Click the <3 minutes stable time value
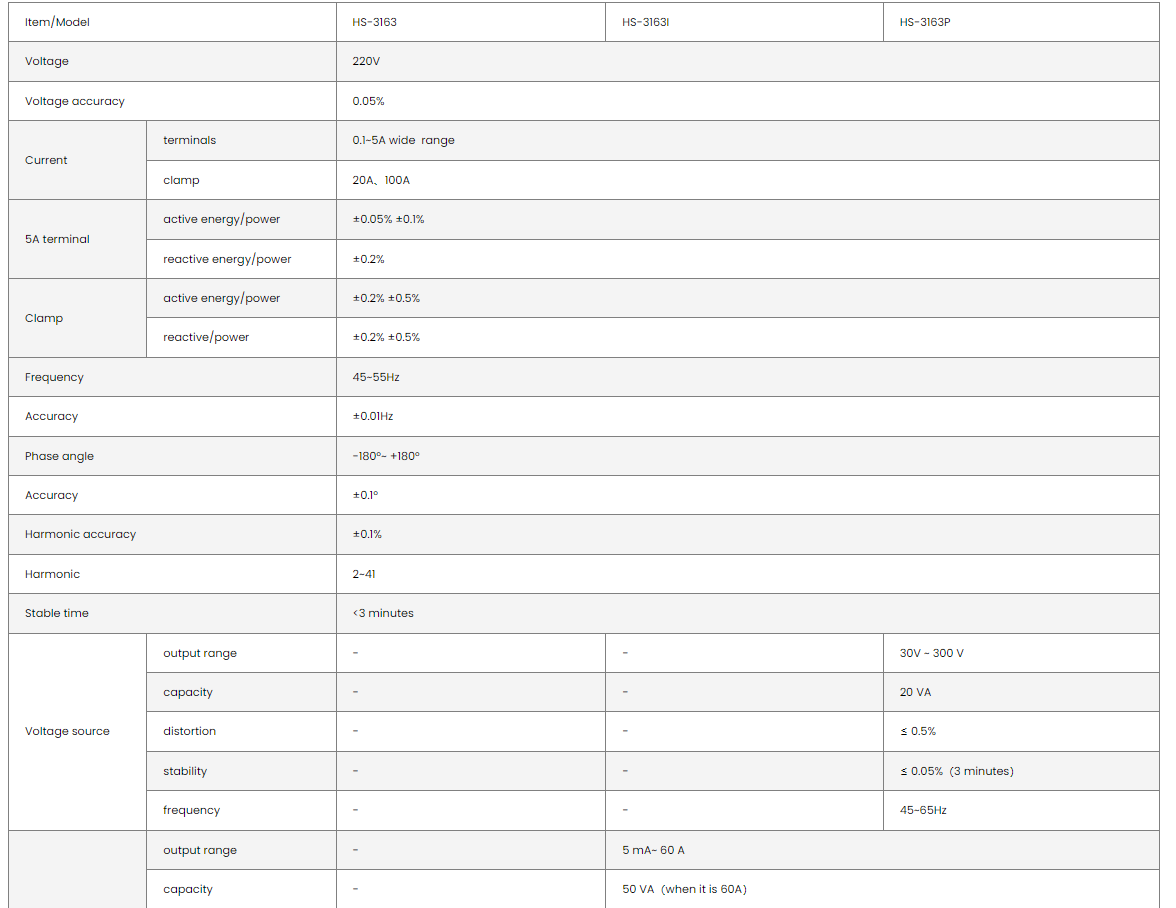Image resolution: width=1176 pixels, height=908 pixels. [x=383, y=613]
